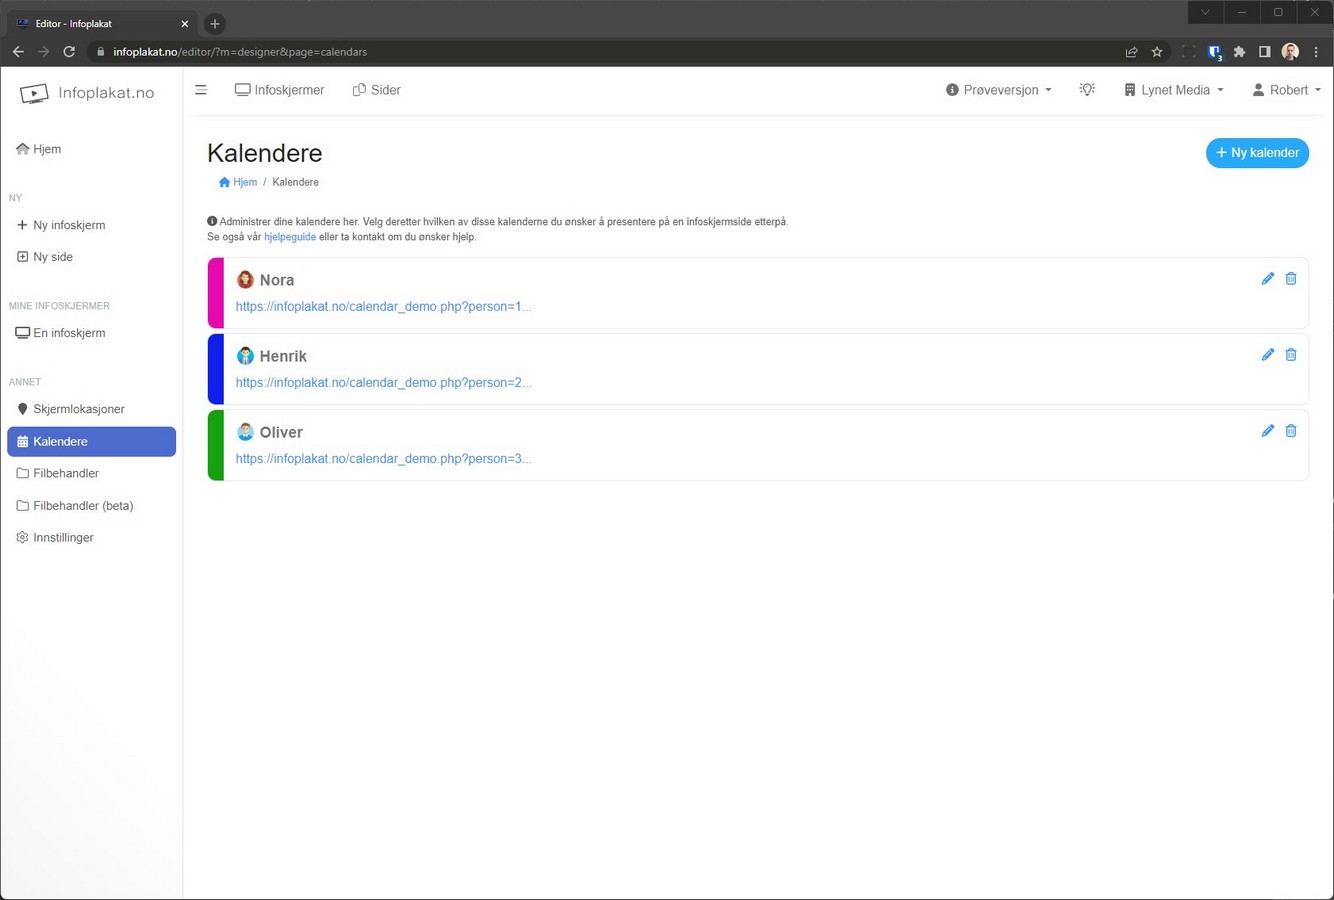This screenshot has width=1334, height=900.
Task: Click the edit pencil icon for Nora
Action: pyautogui.click(x=1267, y=279)
